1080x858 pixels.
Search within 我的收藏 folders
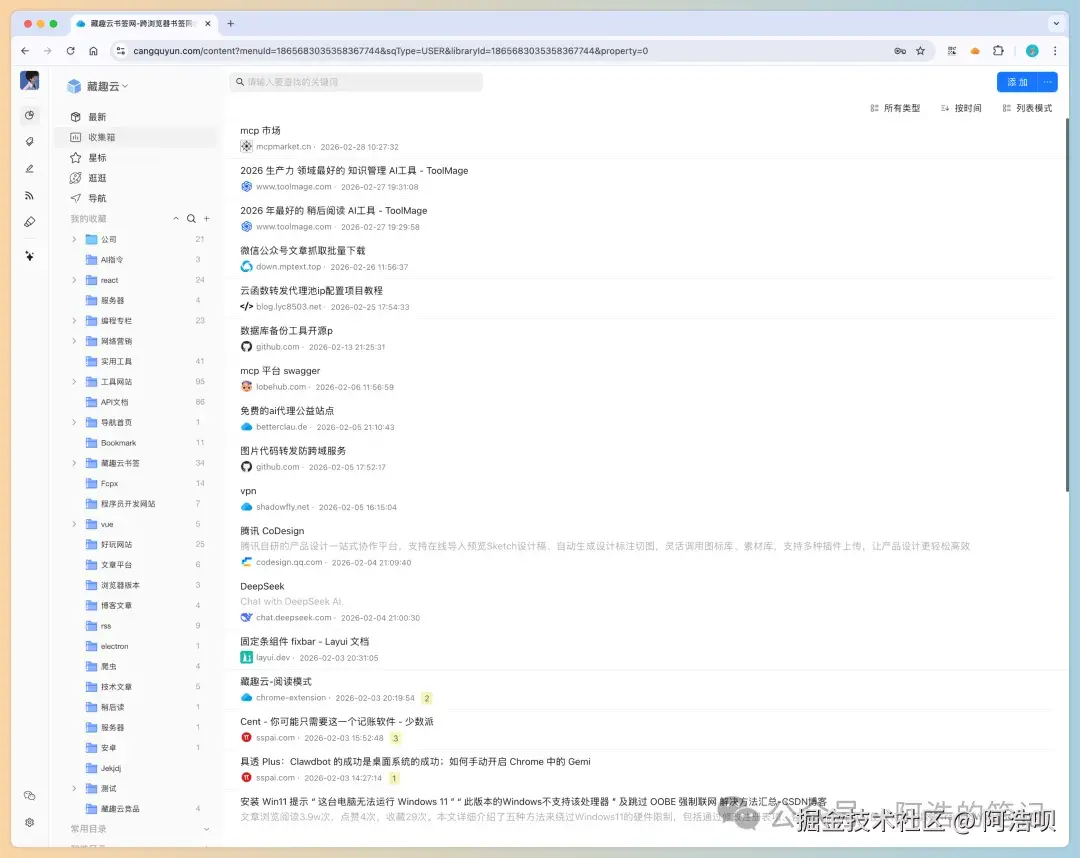tap(191, 218)
